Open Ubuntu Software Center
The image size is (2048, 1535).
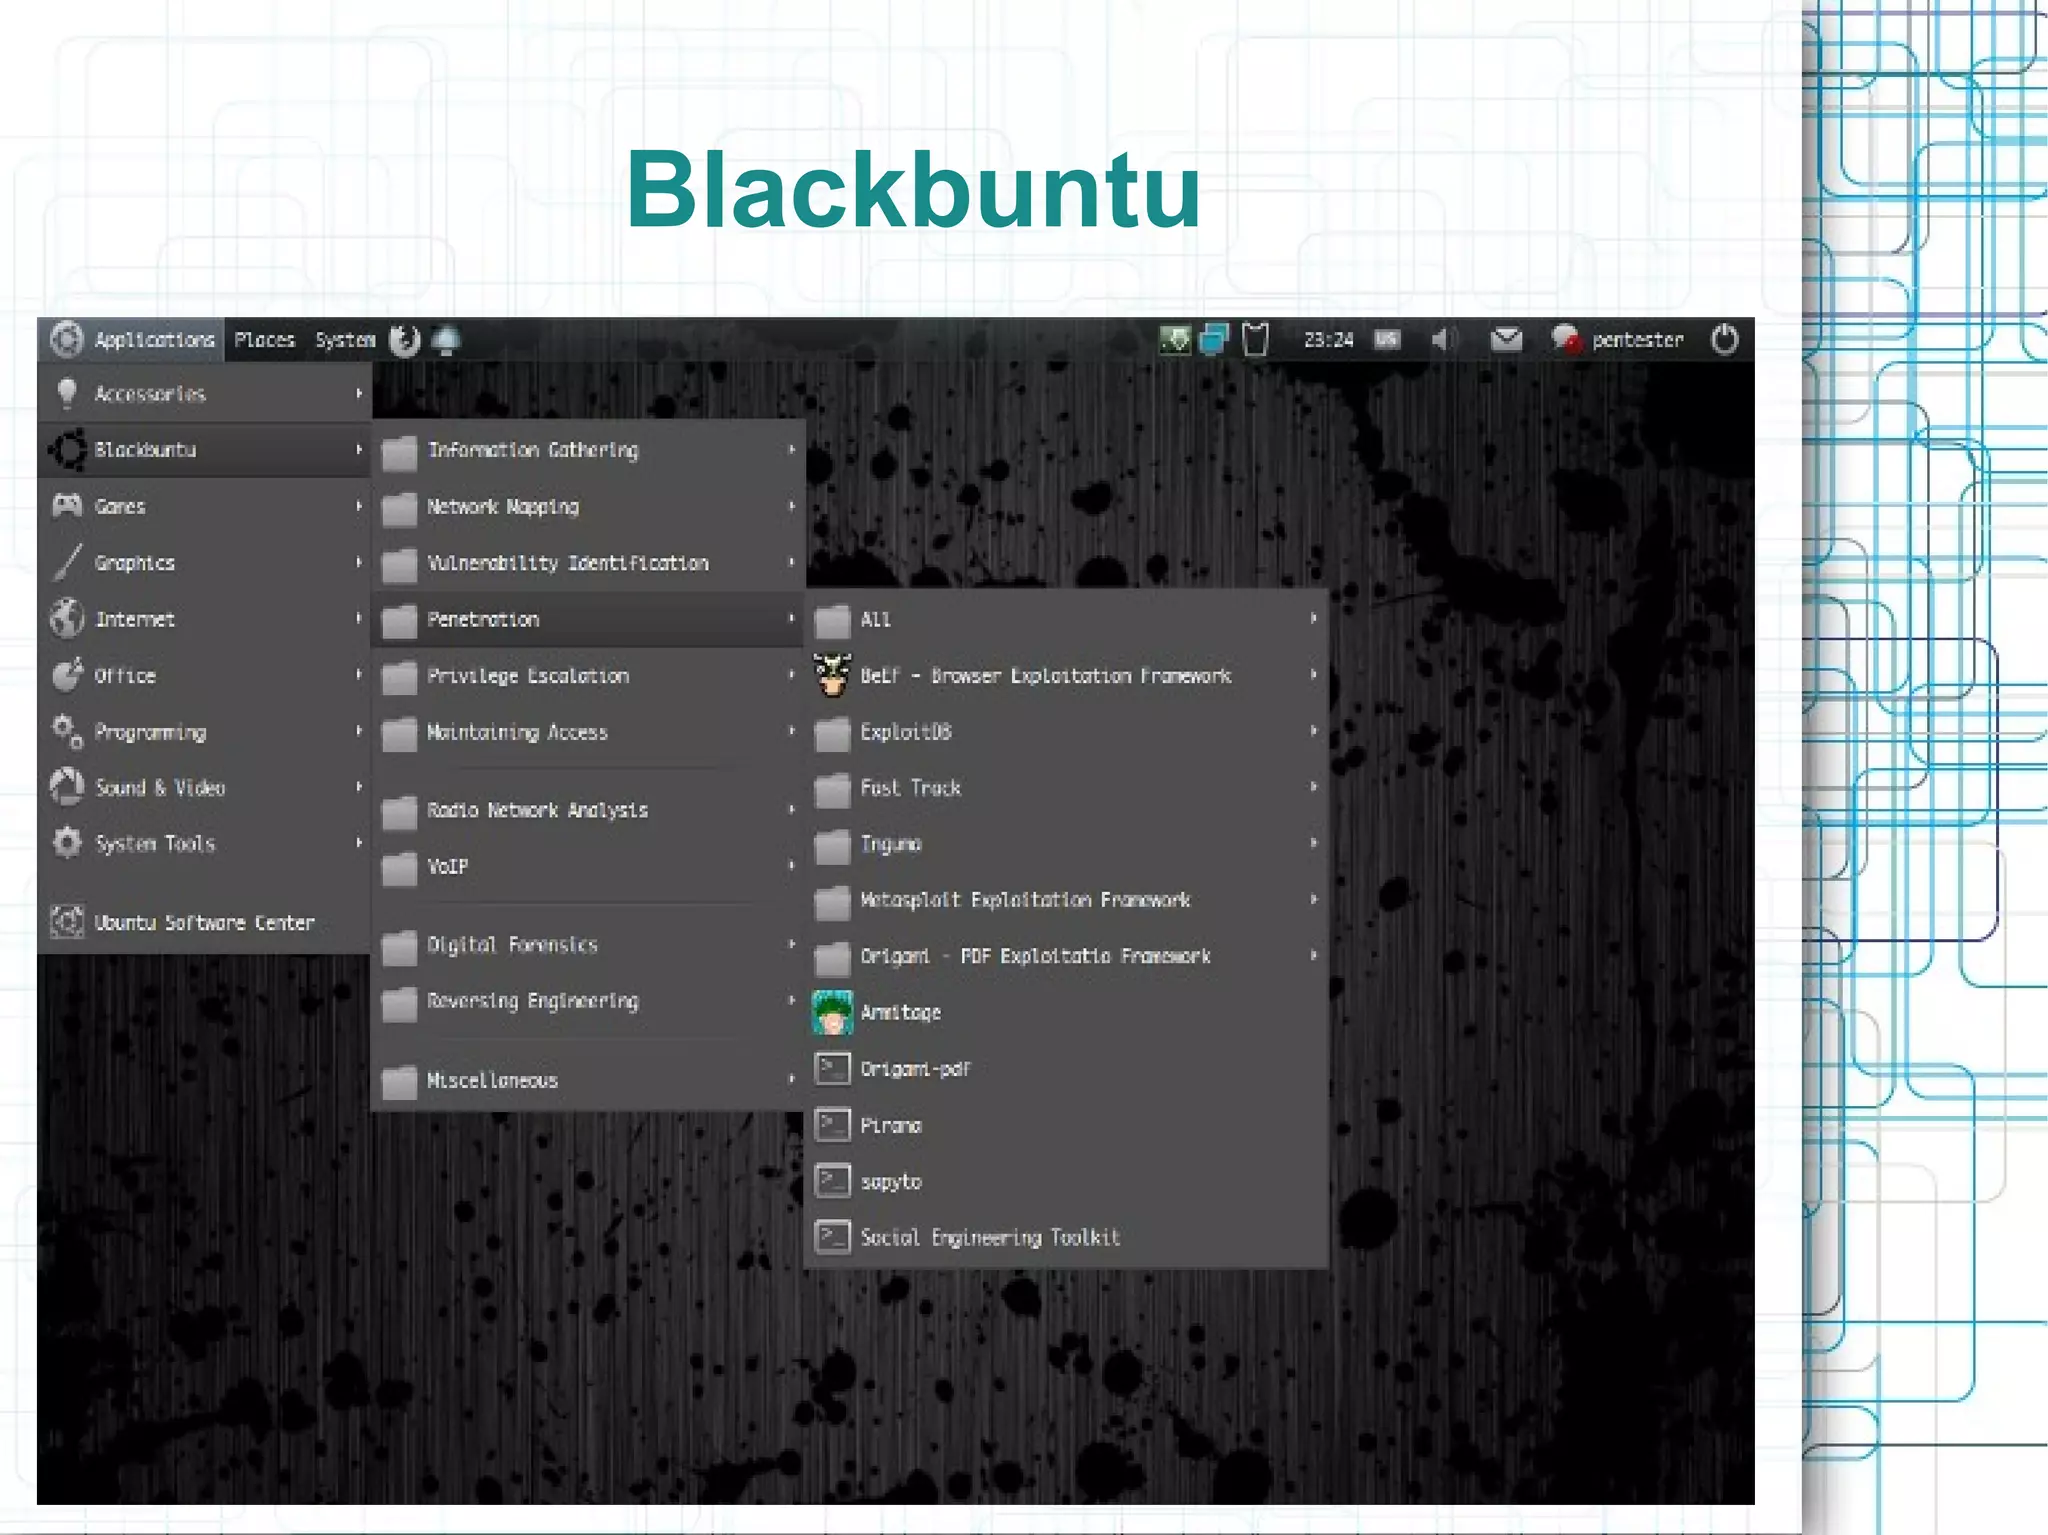205,922
